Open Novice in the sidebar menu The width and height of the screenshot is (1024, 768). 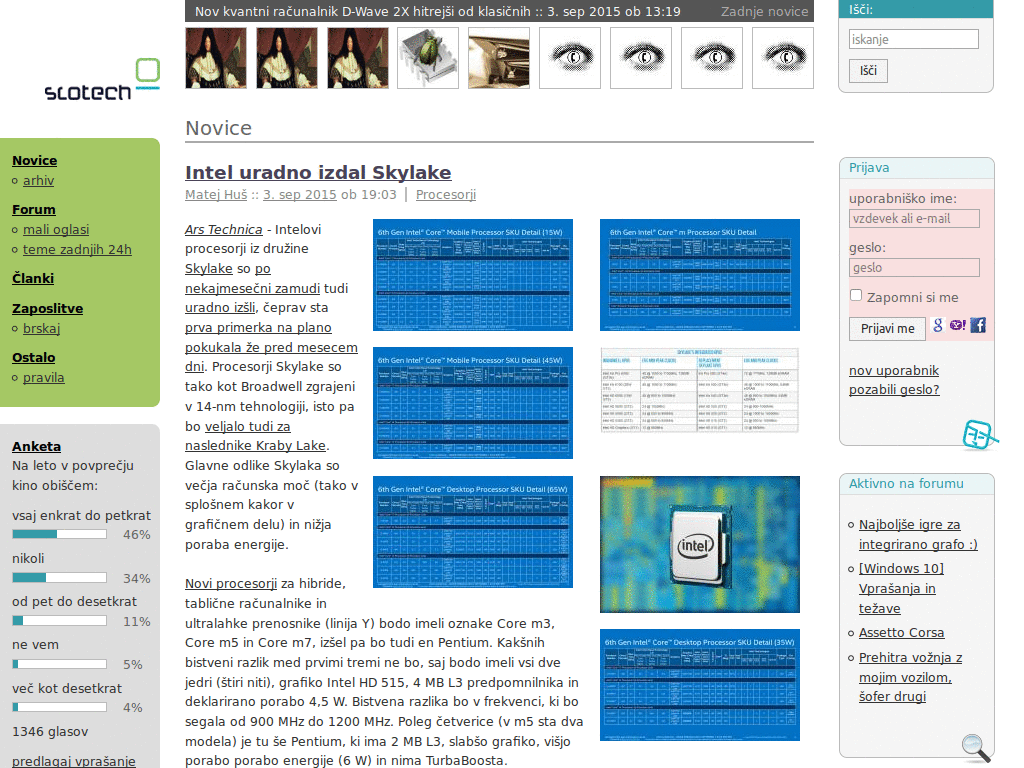pyautogui.click(x=35, y=161)
